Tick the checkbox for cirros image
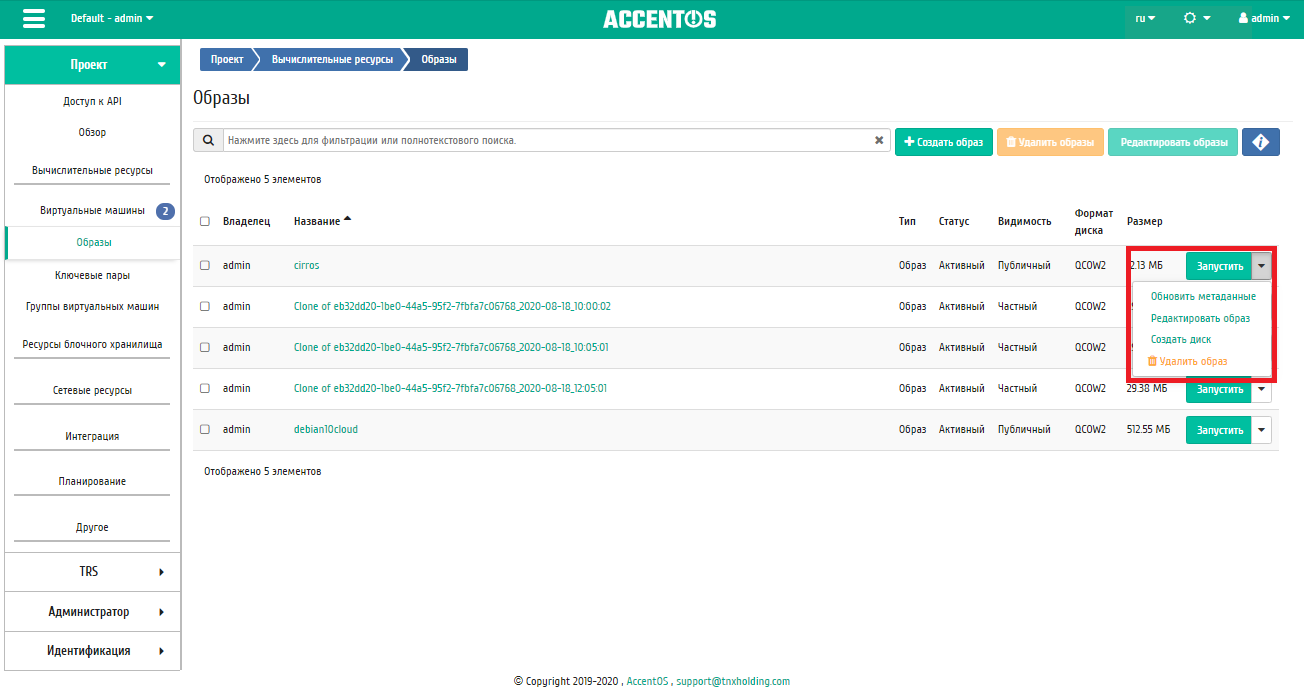The image size is (1304, 692). (205, 266)
